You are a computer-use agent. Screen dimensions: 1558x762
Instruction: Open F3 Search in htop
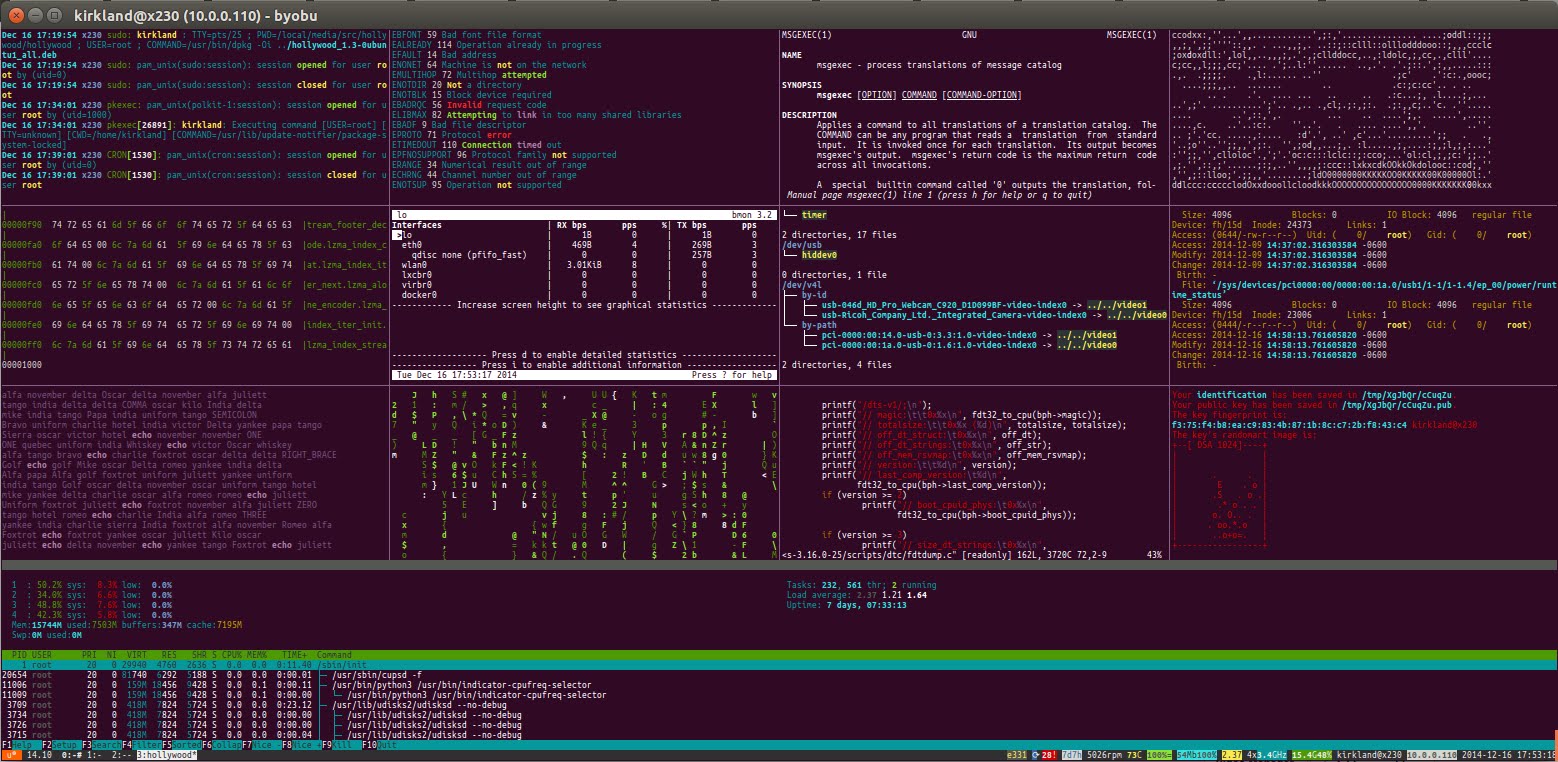(101, 744)
